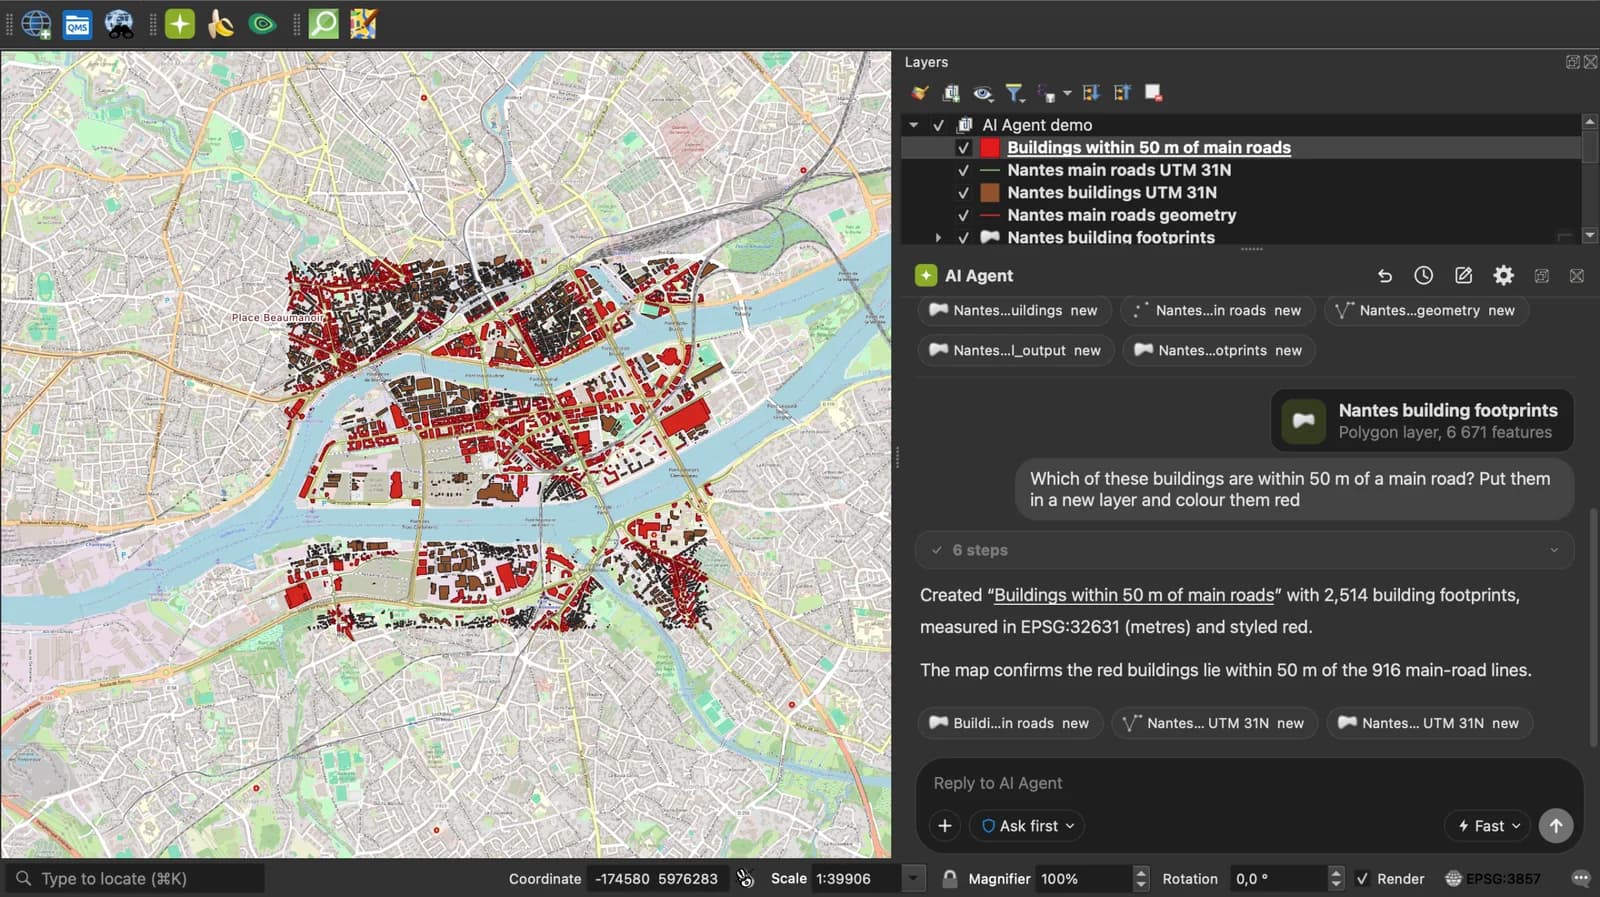Undock the AI Agent panel

1542,276
